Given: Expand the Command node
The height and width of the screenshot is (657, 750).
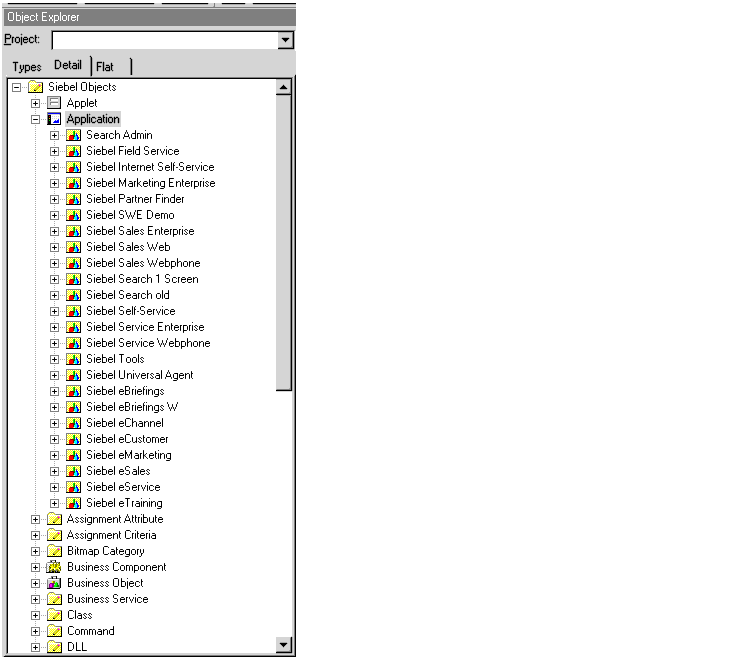Looking at the screenshot, I should click(x=35, y=631).
